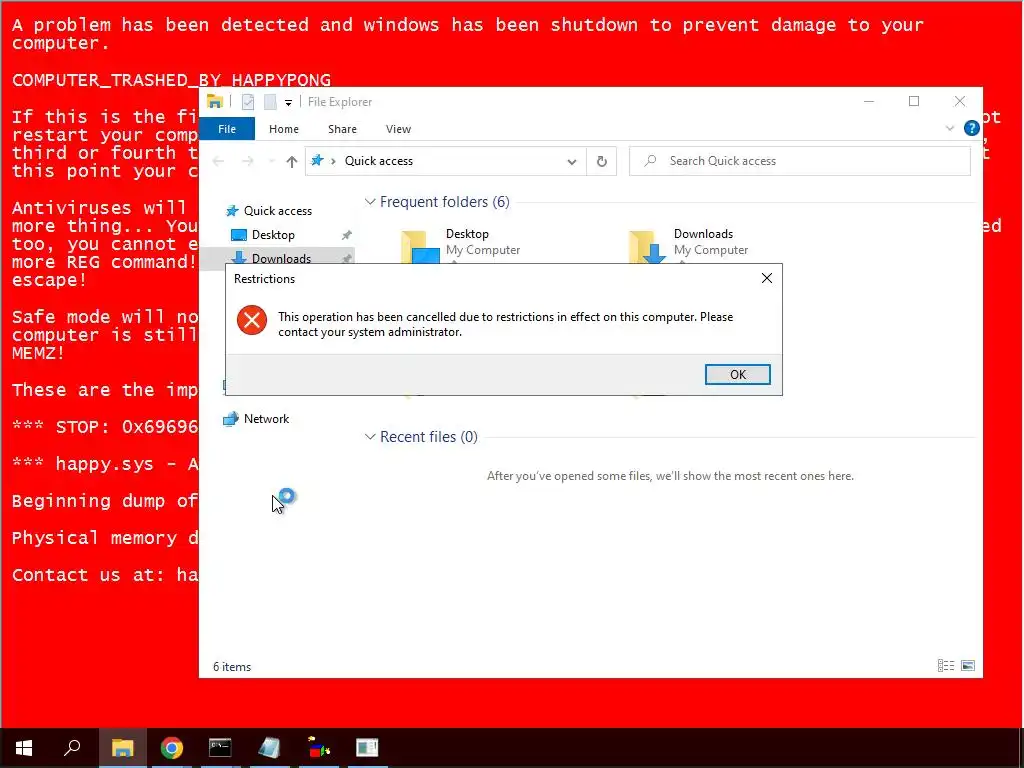1024x768 pixels.
Task: Collapse the Recent files group
Action: (370, 436)
